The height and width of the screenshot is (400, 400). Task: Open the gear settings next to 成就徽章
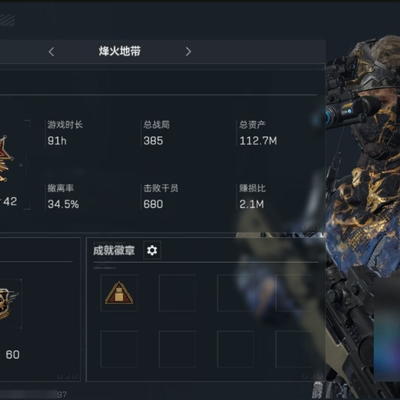click(x=152, y=250)
